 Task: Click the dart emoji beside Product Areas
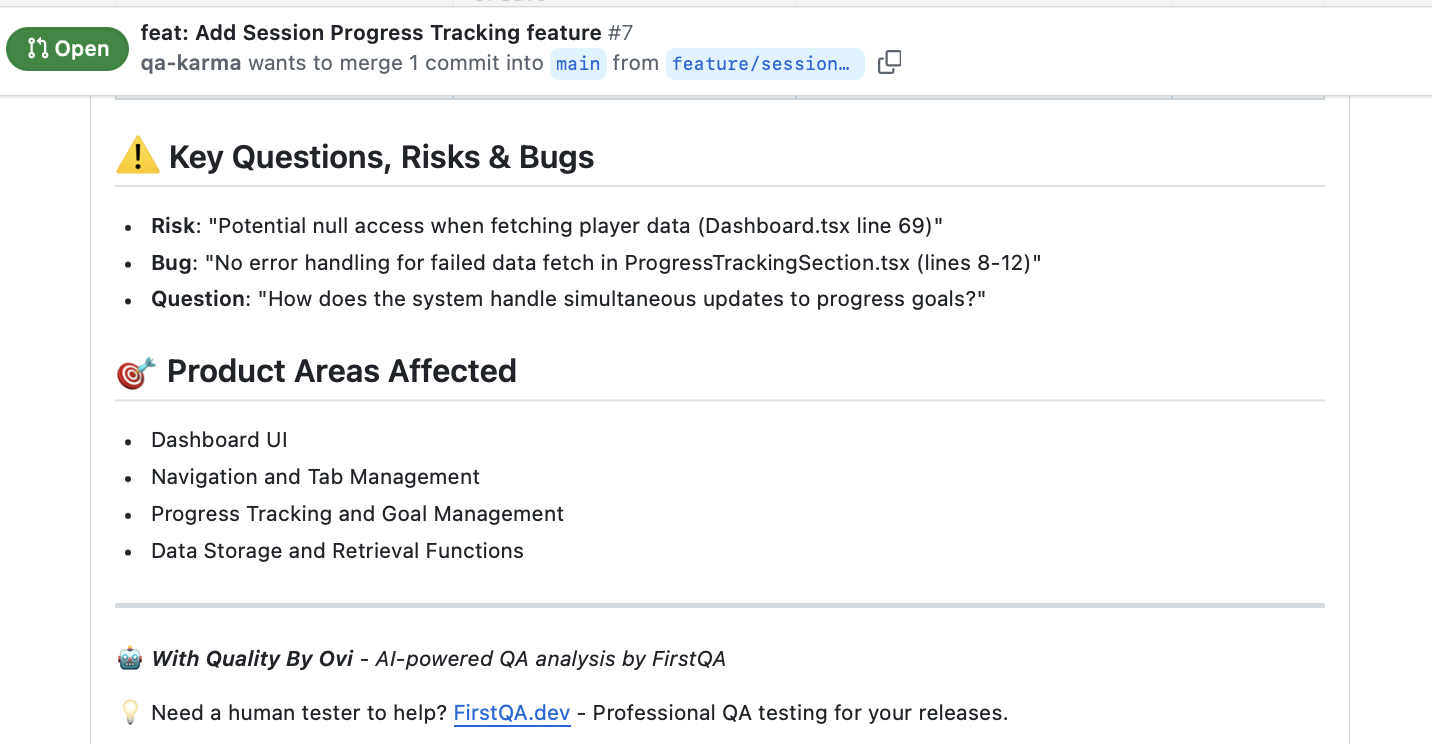(x=136, y=372)
